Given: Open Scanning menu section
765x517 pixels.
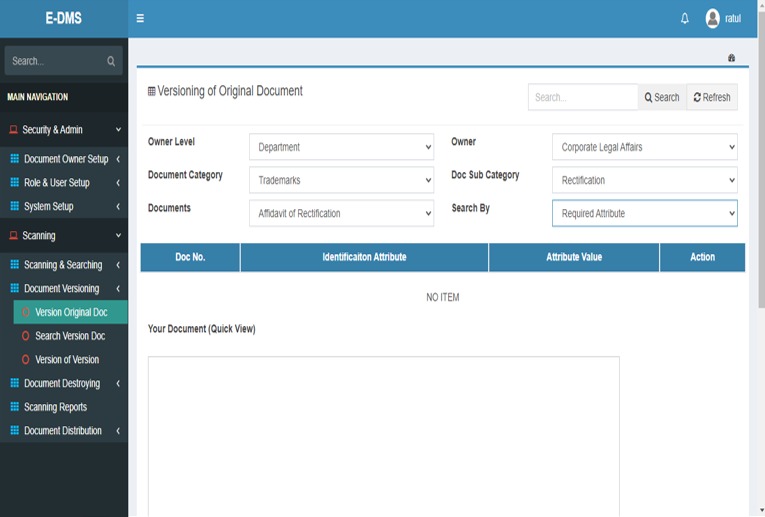Looking at the screenshot, I should (64, 236).
